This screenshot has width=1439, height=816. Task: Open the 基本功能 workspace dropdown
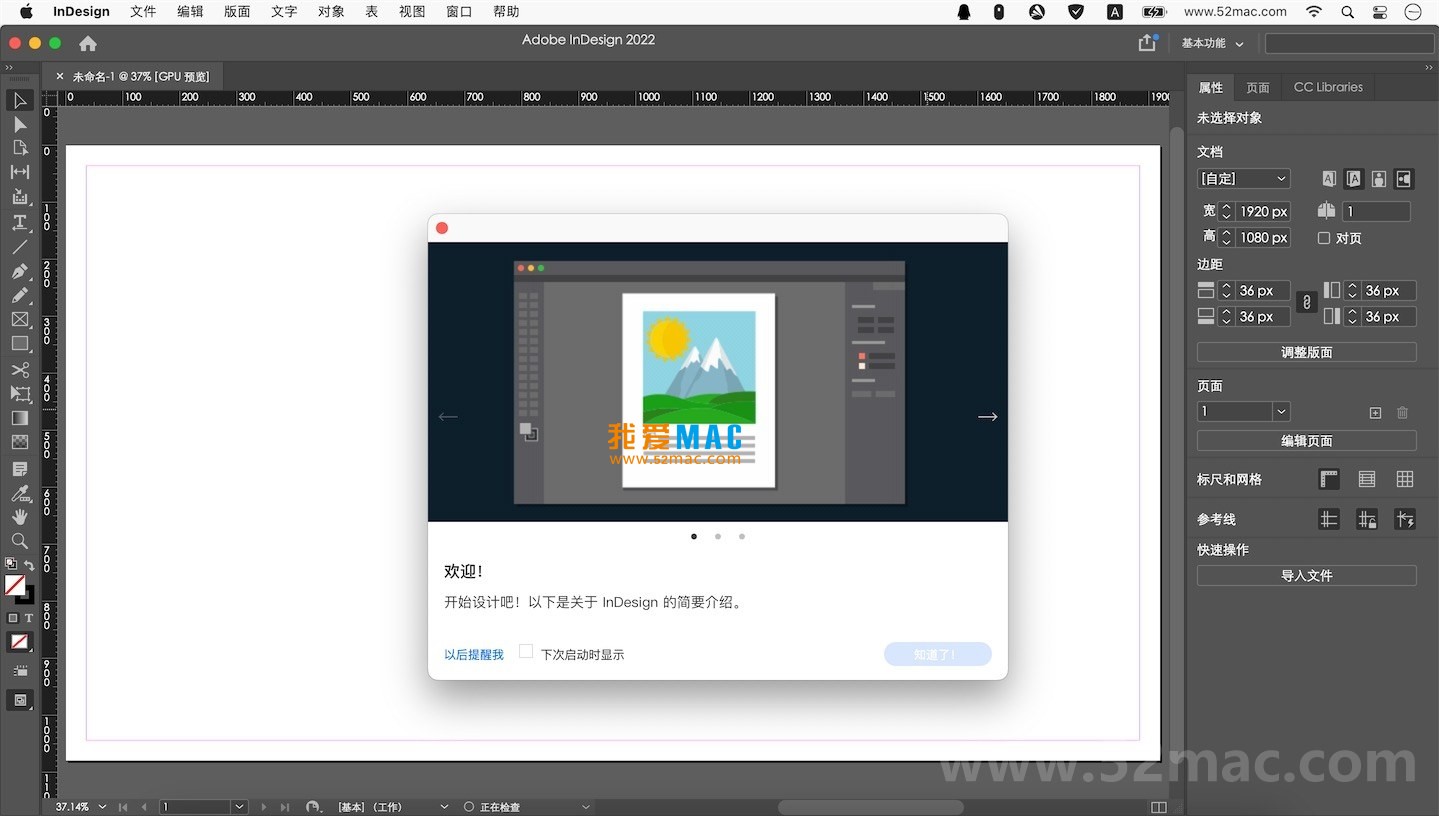pyautogui.click(x=1213, y=43)
